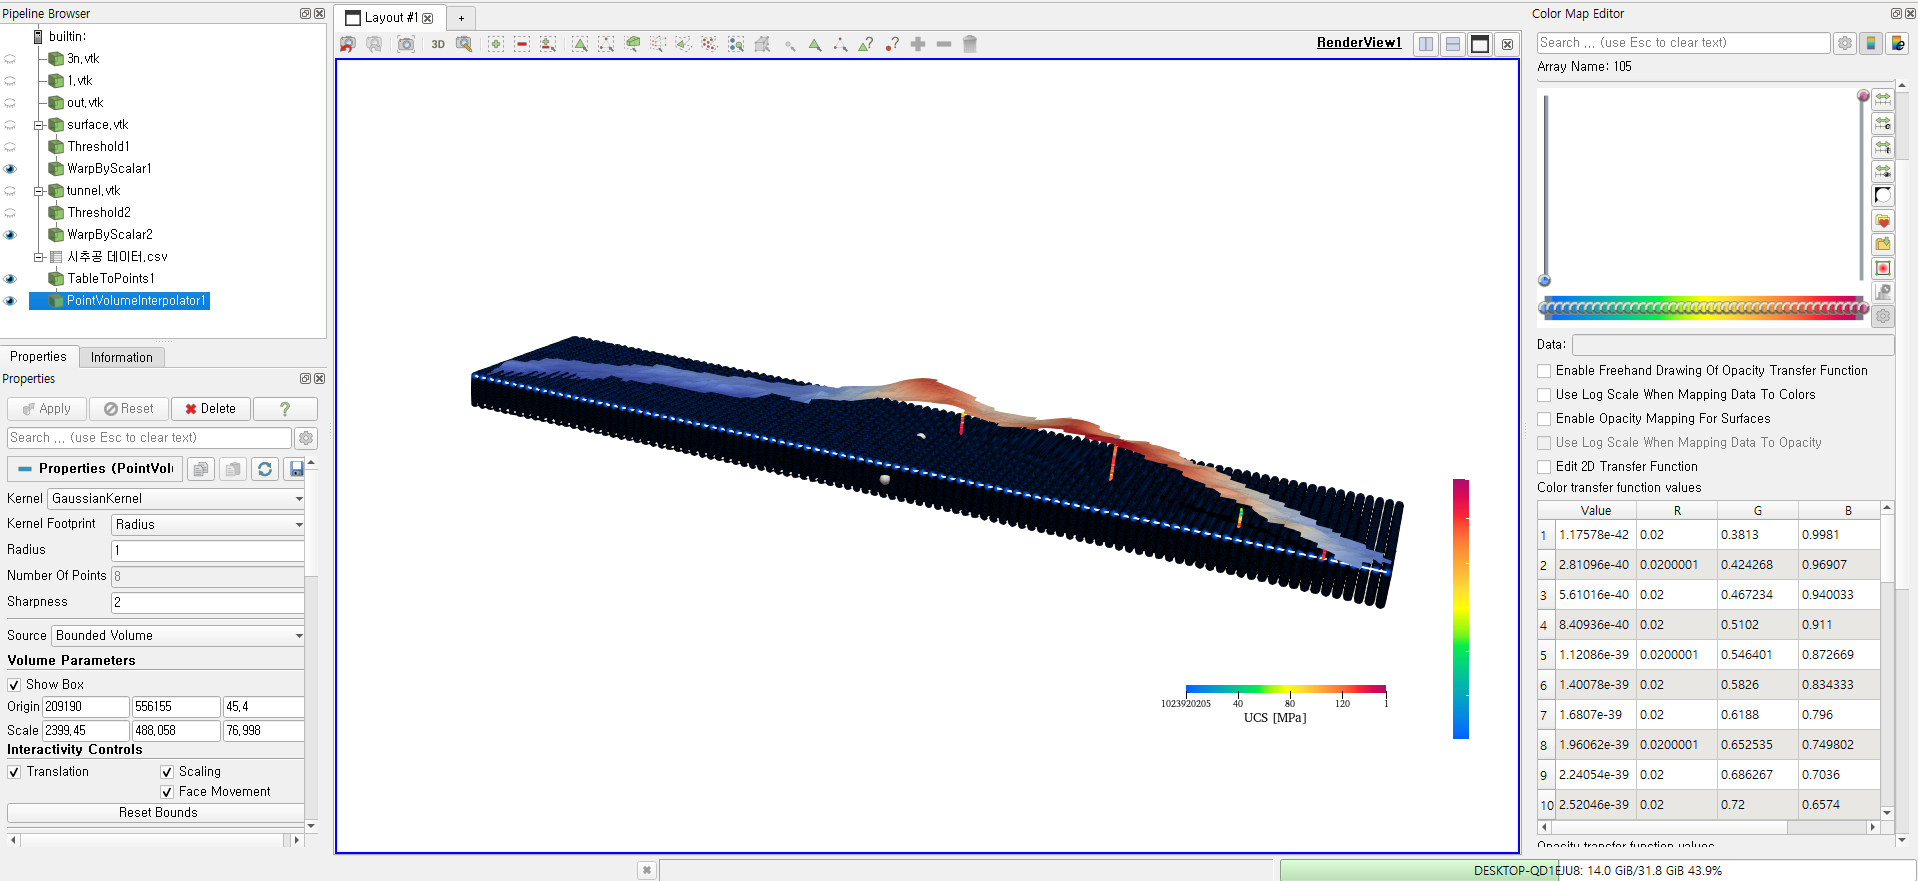
Task: Collapse the tunnel.vtk tree branch
Action: click(39, 191)
